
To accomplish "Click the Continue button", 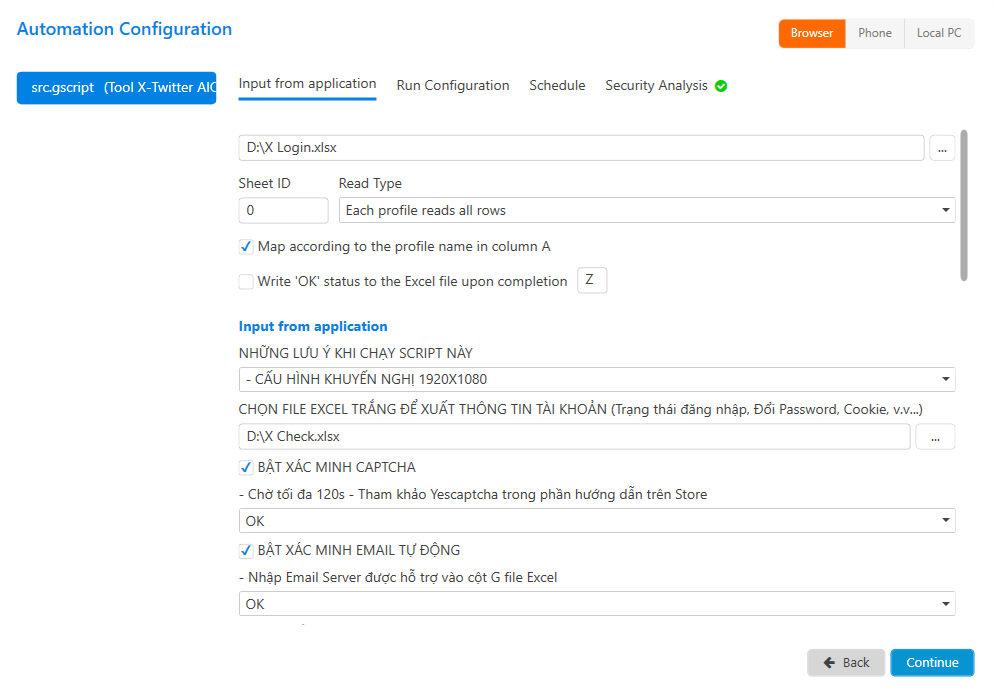I will [x=931, y=663].
